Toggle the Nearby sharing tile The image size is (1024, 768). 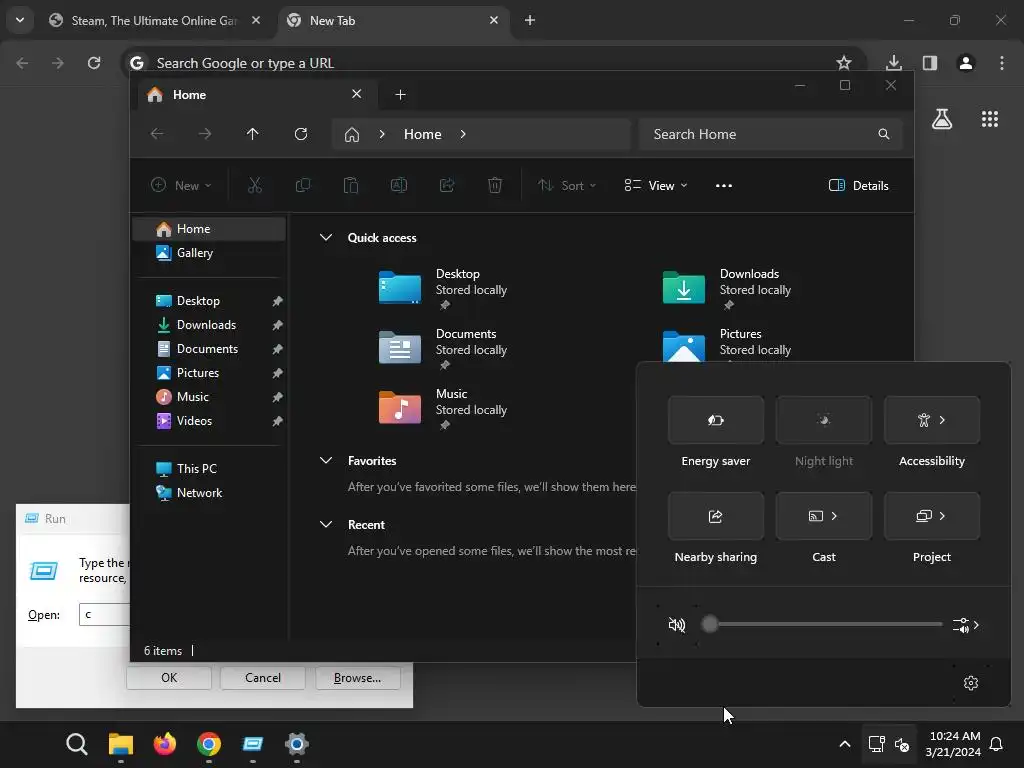[x=716, y=516]
